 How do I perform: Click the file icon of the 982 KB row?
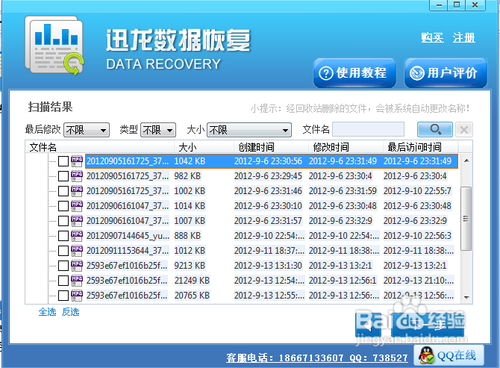[x=76, y=176]
